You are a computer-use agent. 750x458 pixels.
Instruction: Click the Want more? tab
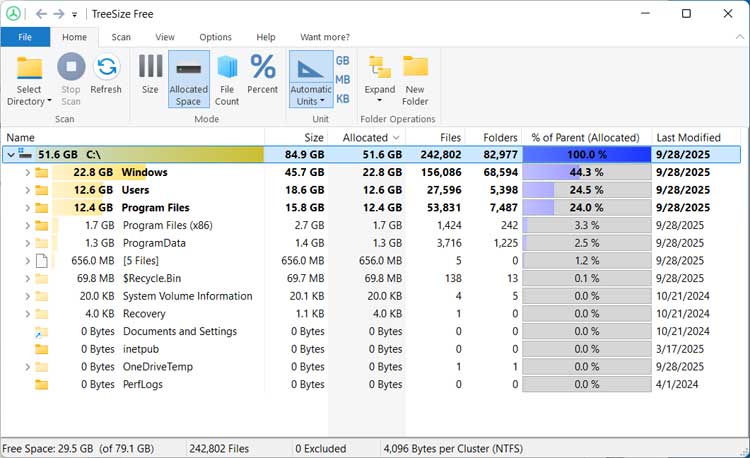(x=325, y=37)
